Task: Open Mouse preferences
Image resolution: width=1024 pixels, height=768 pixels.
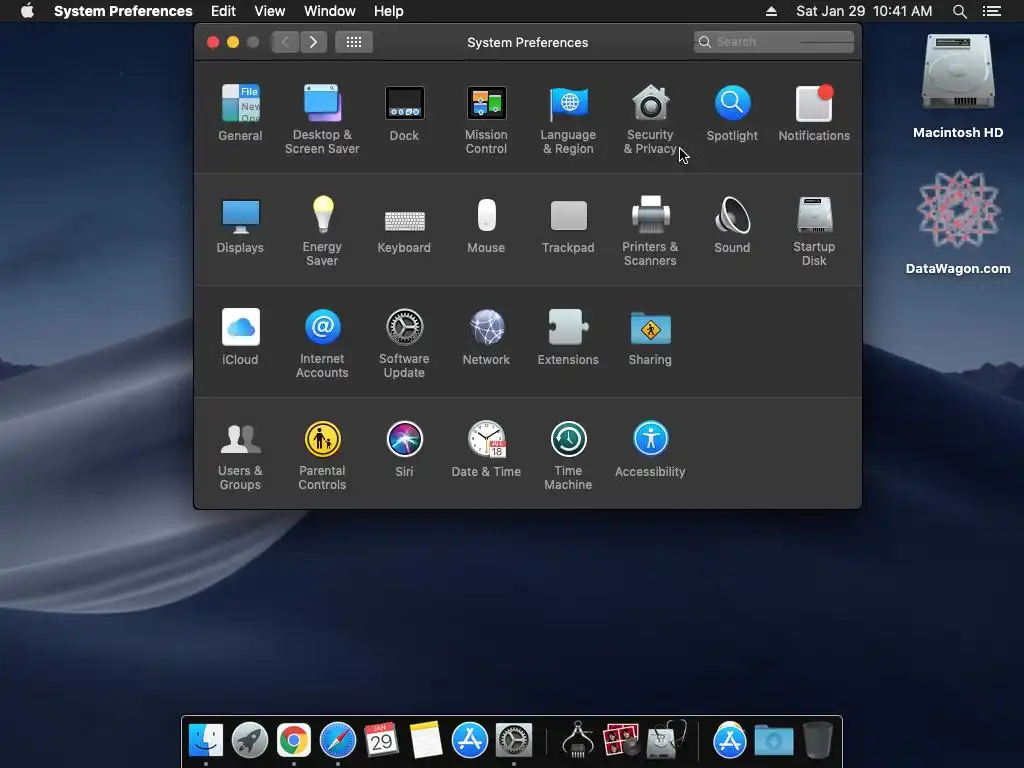Action: [486, 225]
